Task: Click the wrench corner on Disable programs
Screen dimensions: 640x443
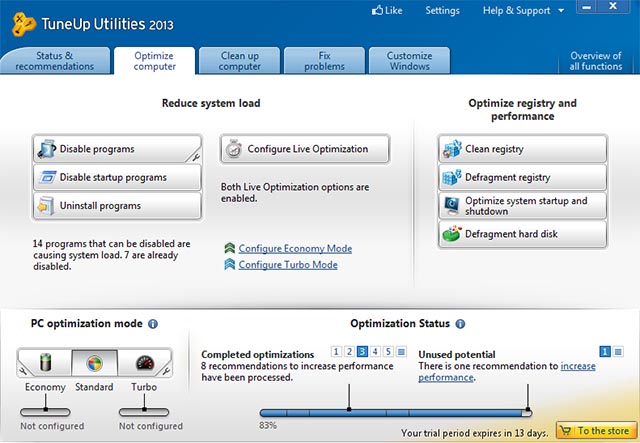Action: (196, 157)
